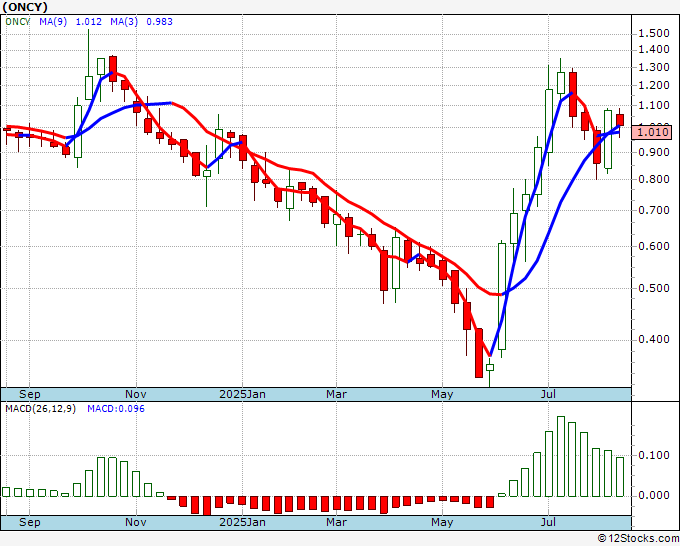680x546 pixels.
Task: Click the MA(9) value 1.012
Action: (88, 22)
